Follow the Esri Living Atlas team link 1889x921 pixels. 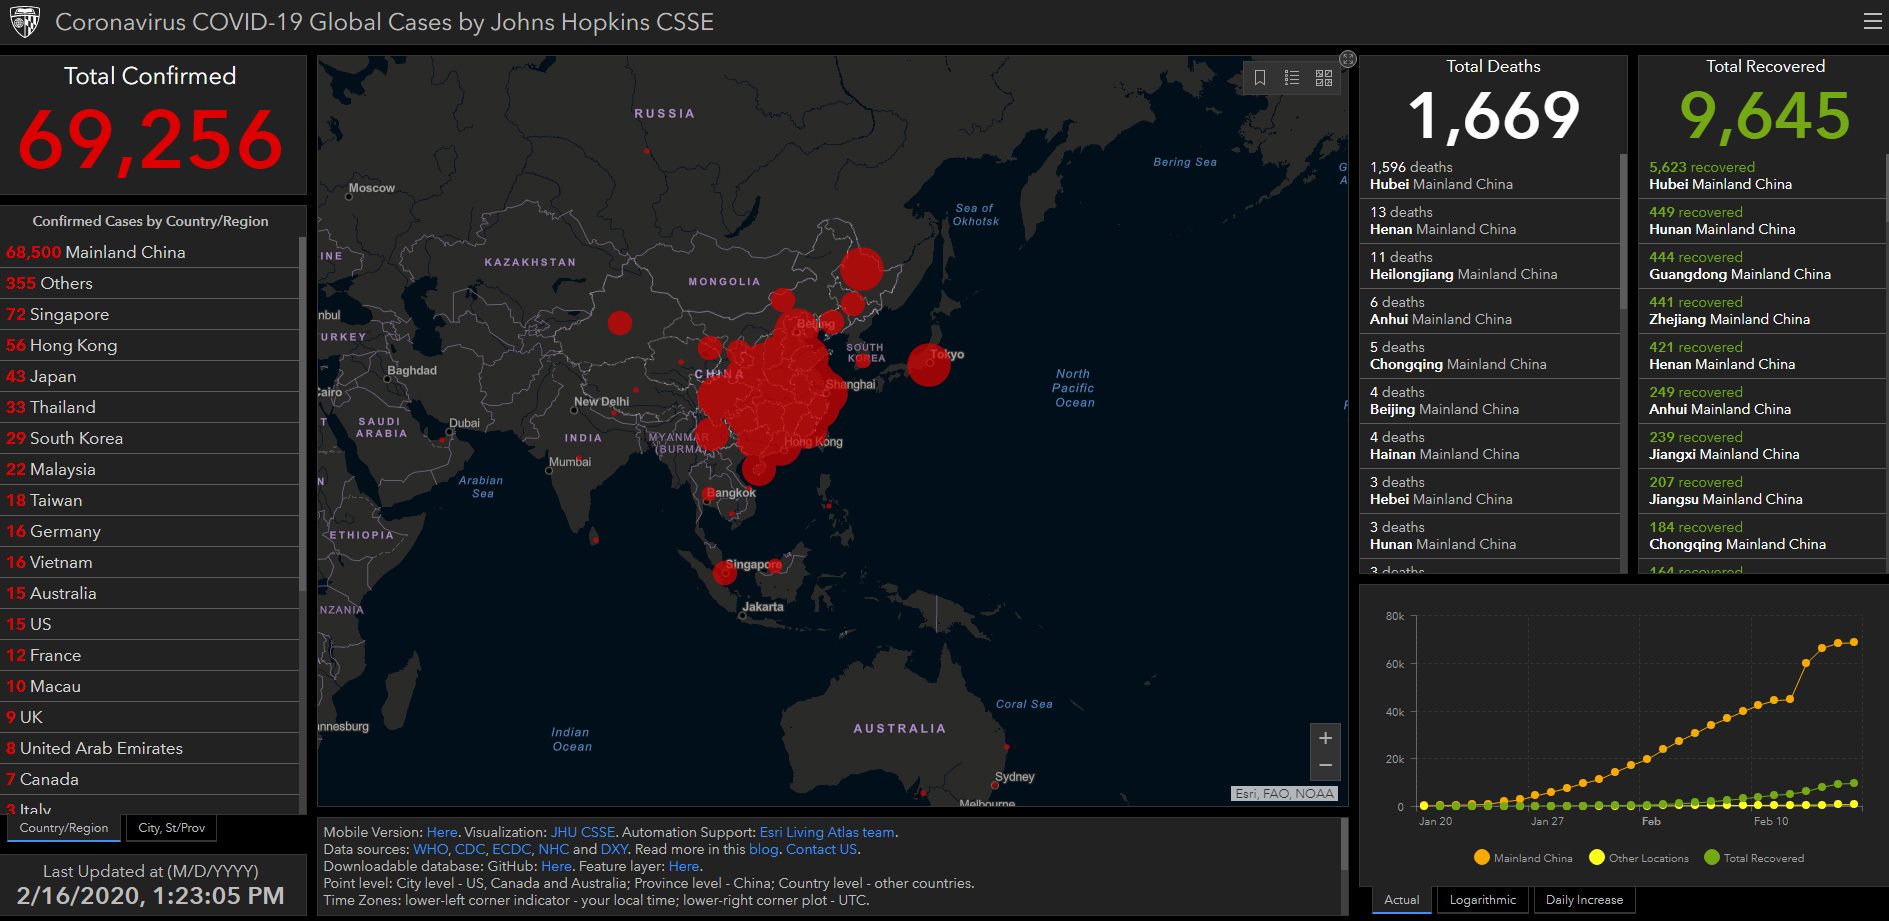tap(827, 832)
